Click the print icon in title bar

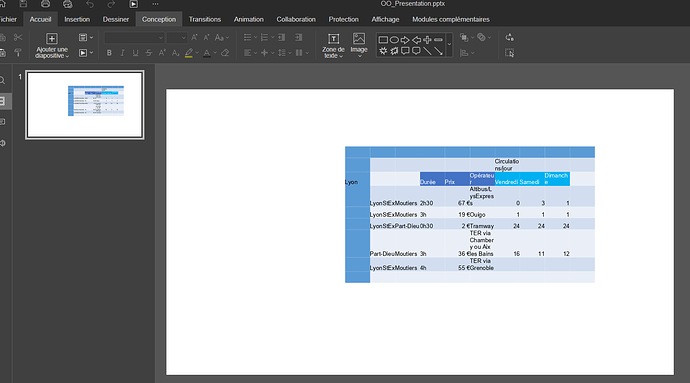[45, 4]
